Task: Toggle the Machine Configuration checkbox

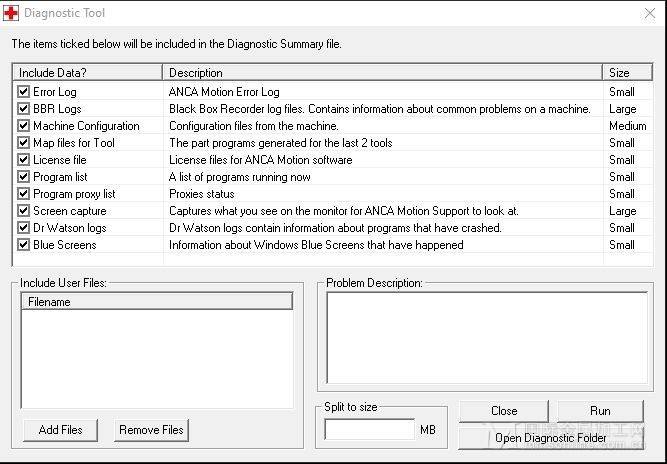Action: click(x=23, y=125)
